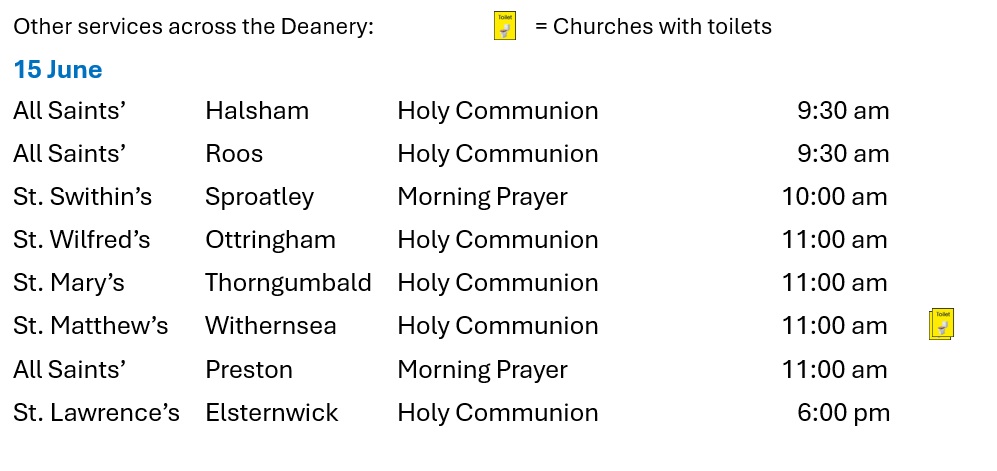Screen dimensions: 997x471
Task: Select the 10:00 am time entry
Action: point(834,196)
